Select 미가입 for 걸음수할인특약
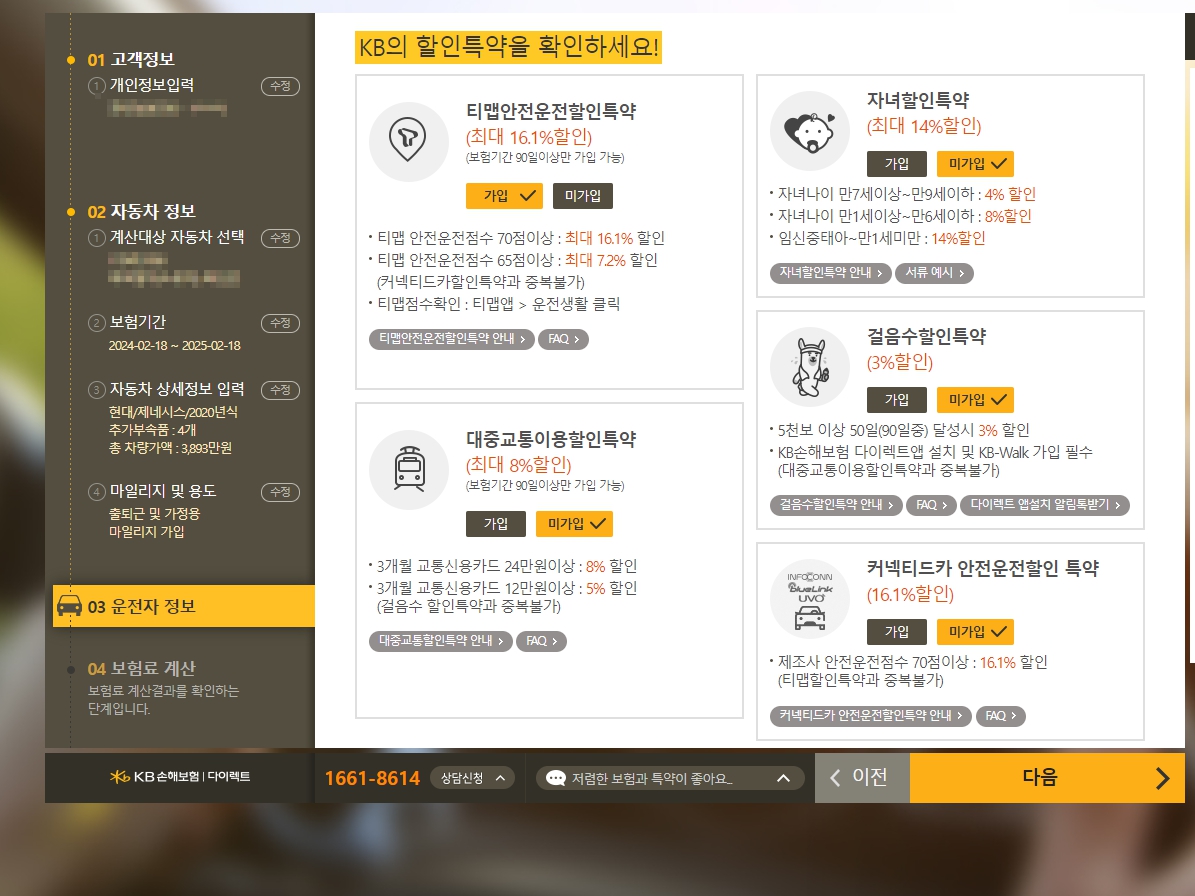 (976, 400)
